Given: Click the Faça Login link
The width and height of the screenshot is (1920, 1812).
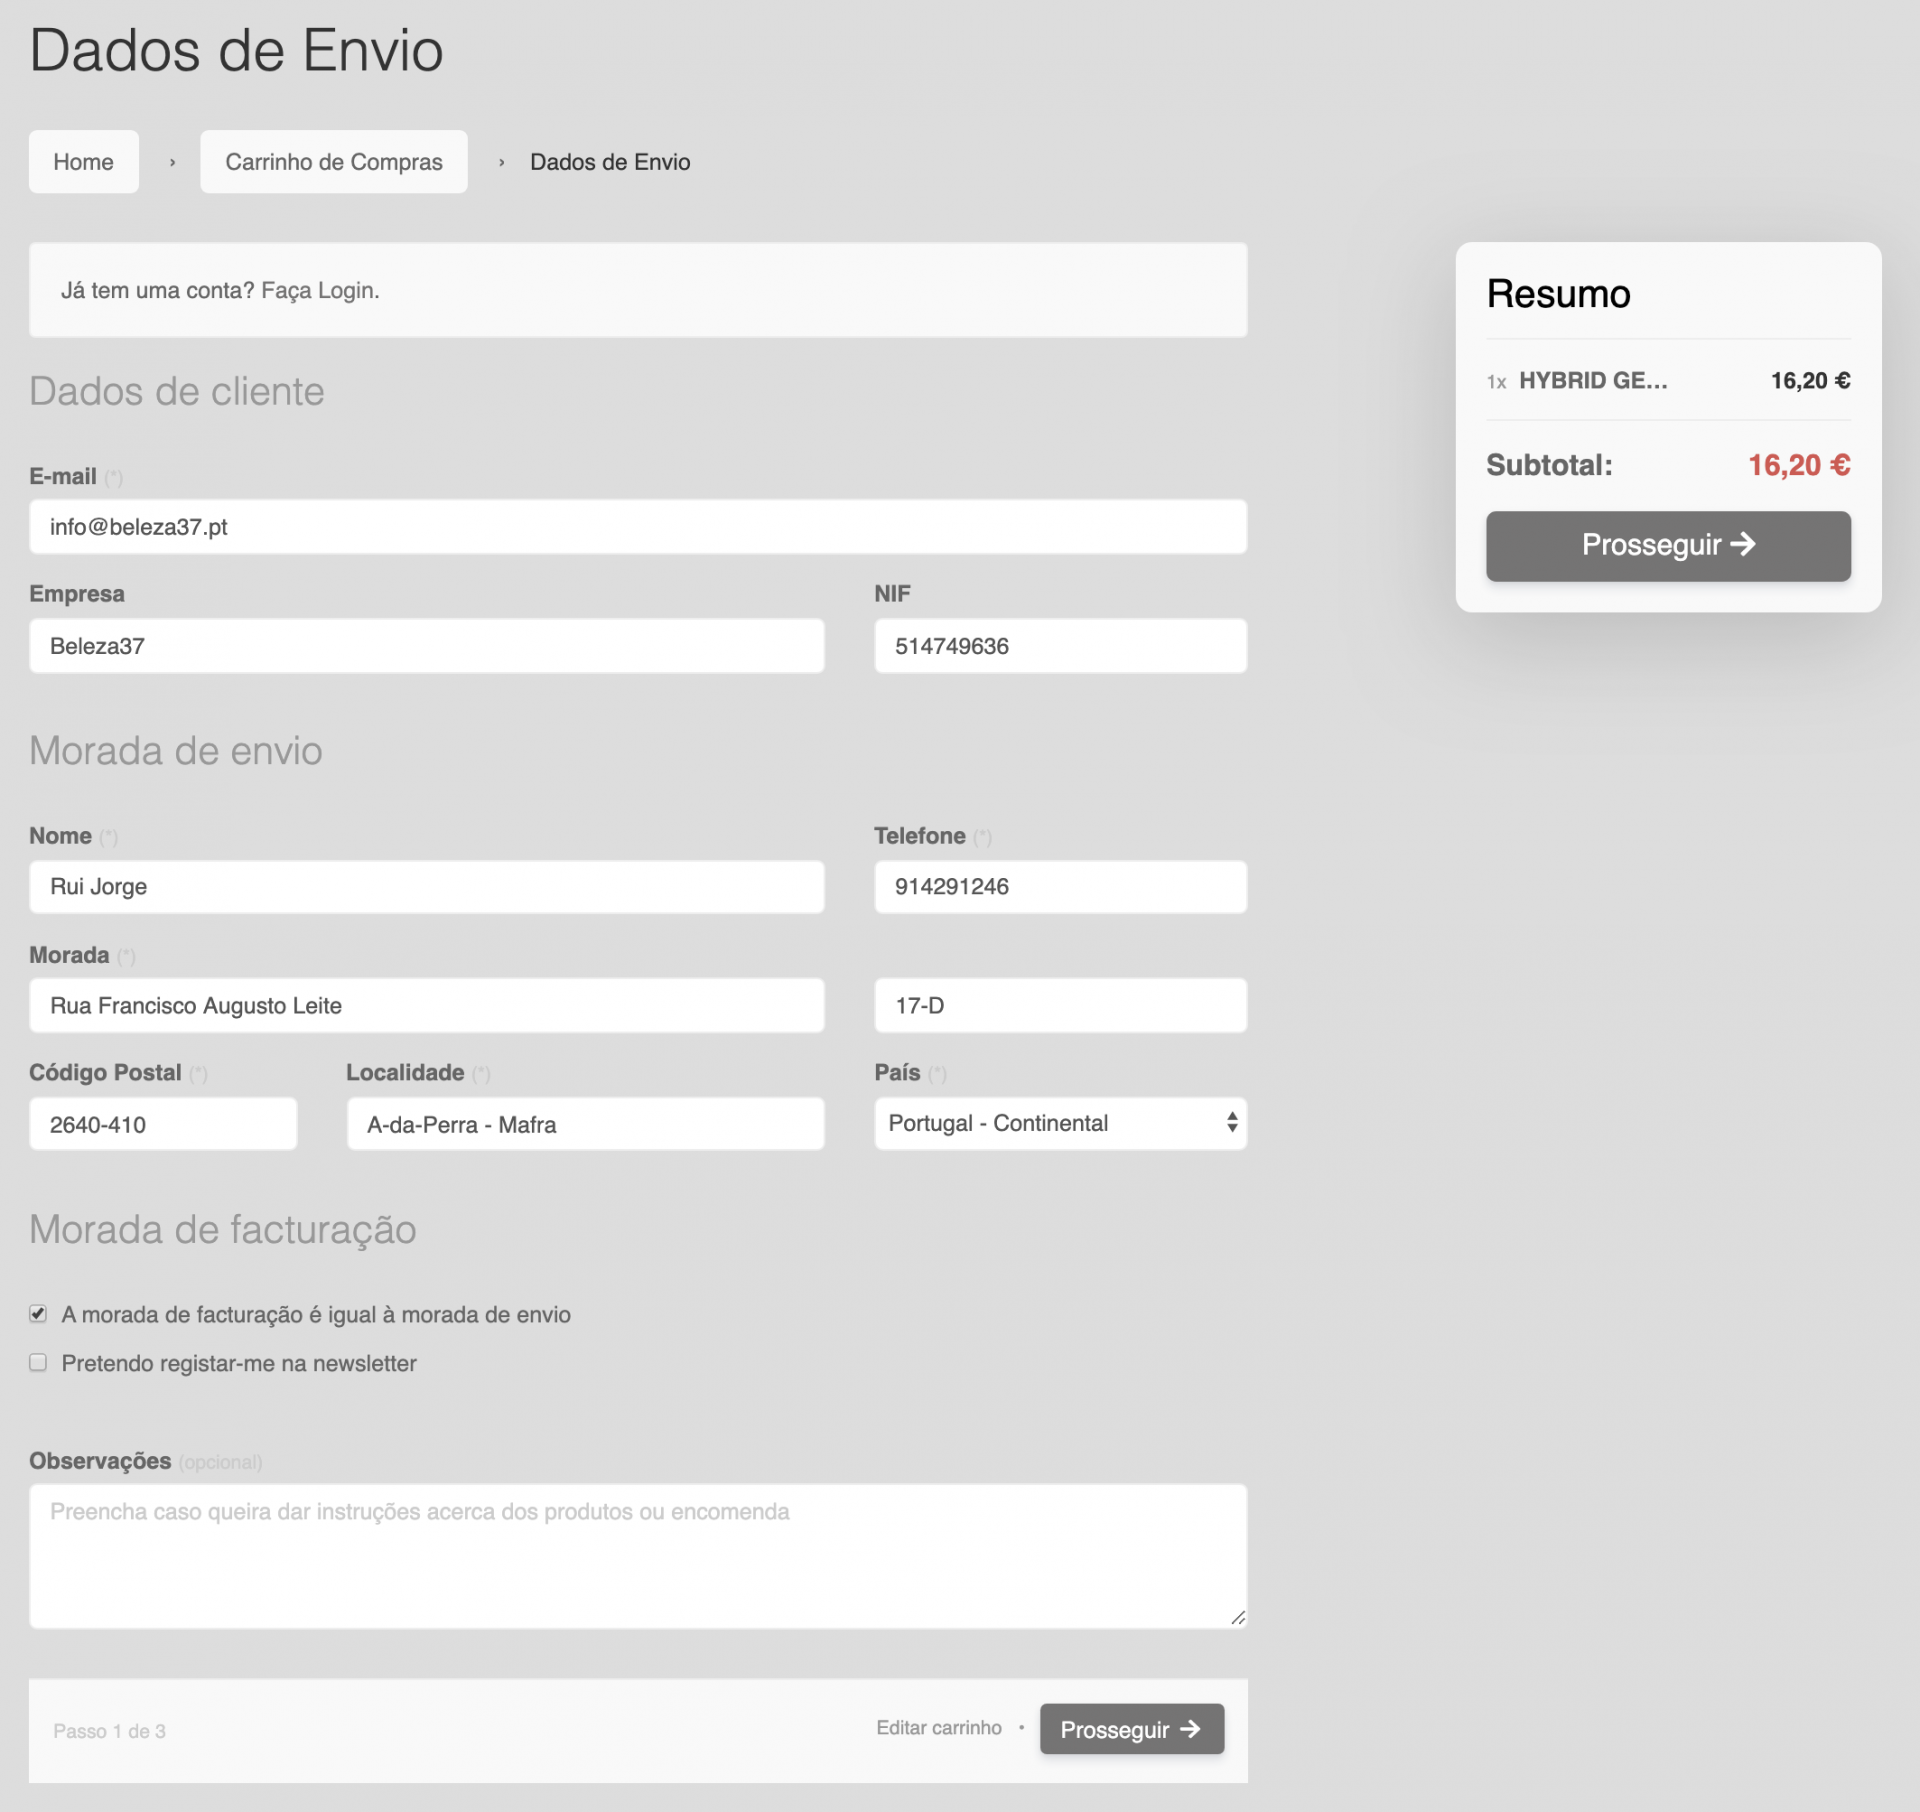Looking at the screenshot, I should [319, 291].
